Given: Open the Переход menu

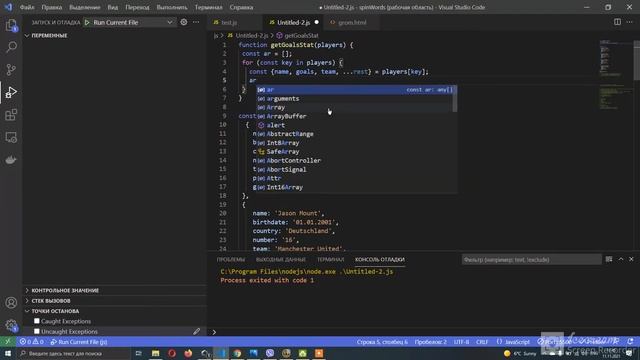Looking at the screenshot, I should 137,7.
